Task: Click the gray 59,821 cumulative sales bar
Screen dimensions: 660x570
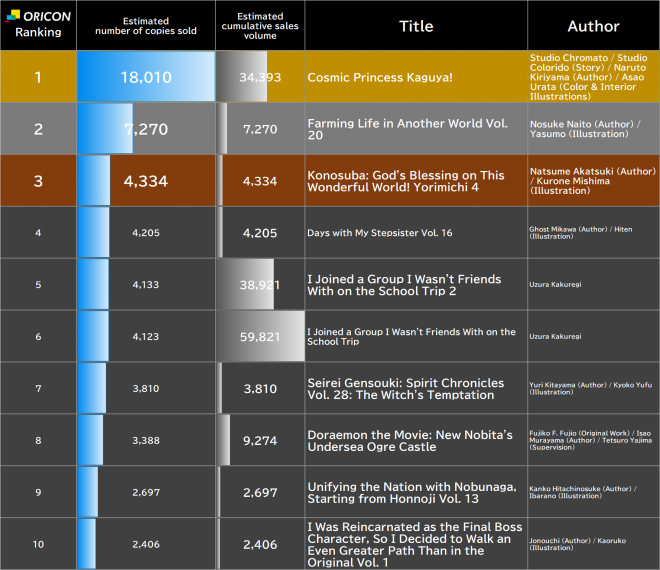Action: (260, 337)
